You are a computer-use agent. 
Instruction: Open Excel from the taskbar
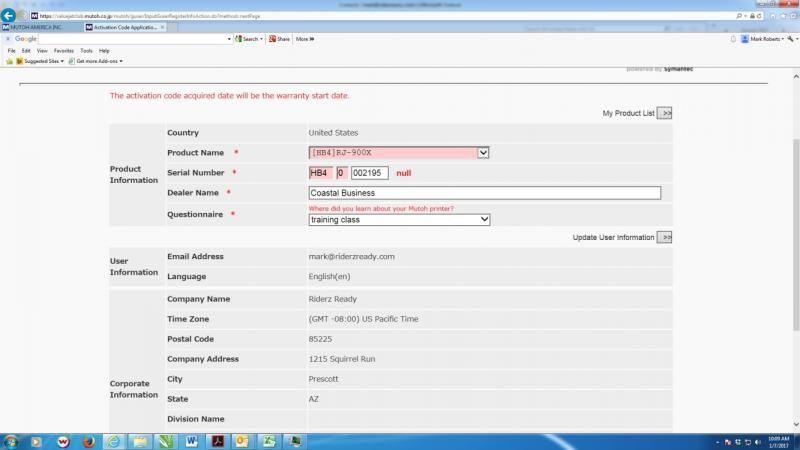click(268, 441)
